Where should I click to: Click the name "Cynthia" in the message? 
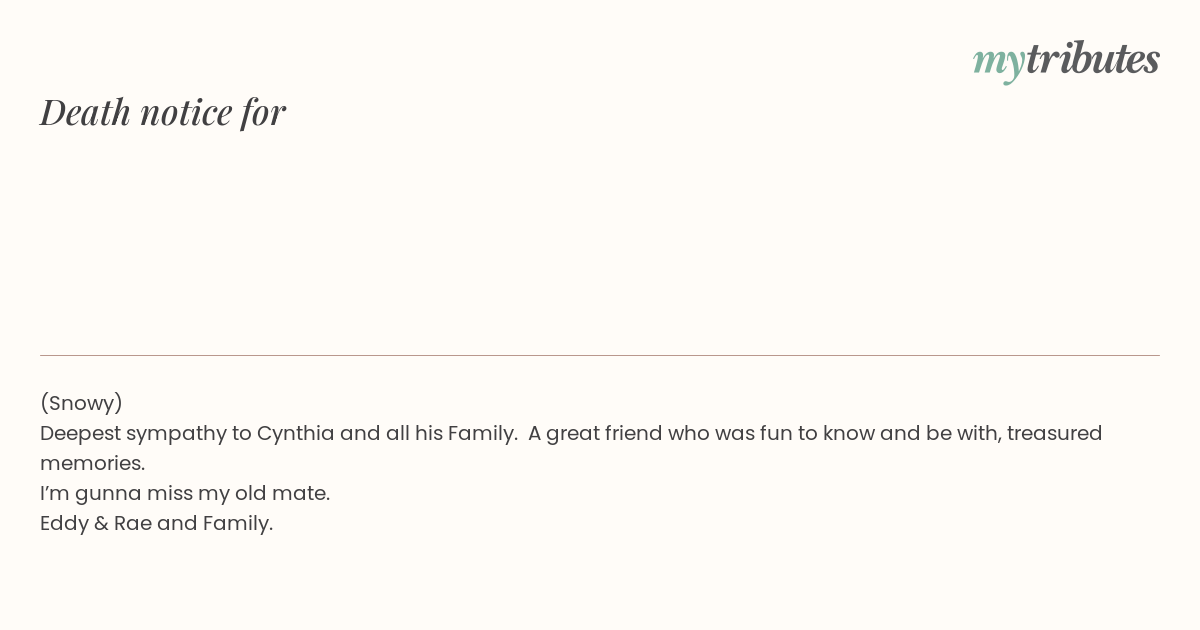point(295,433)
